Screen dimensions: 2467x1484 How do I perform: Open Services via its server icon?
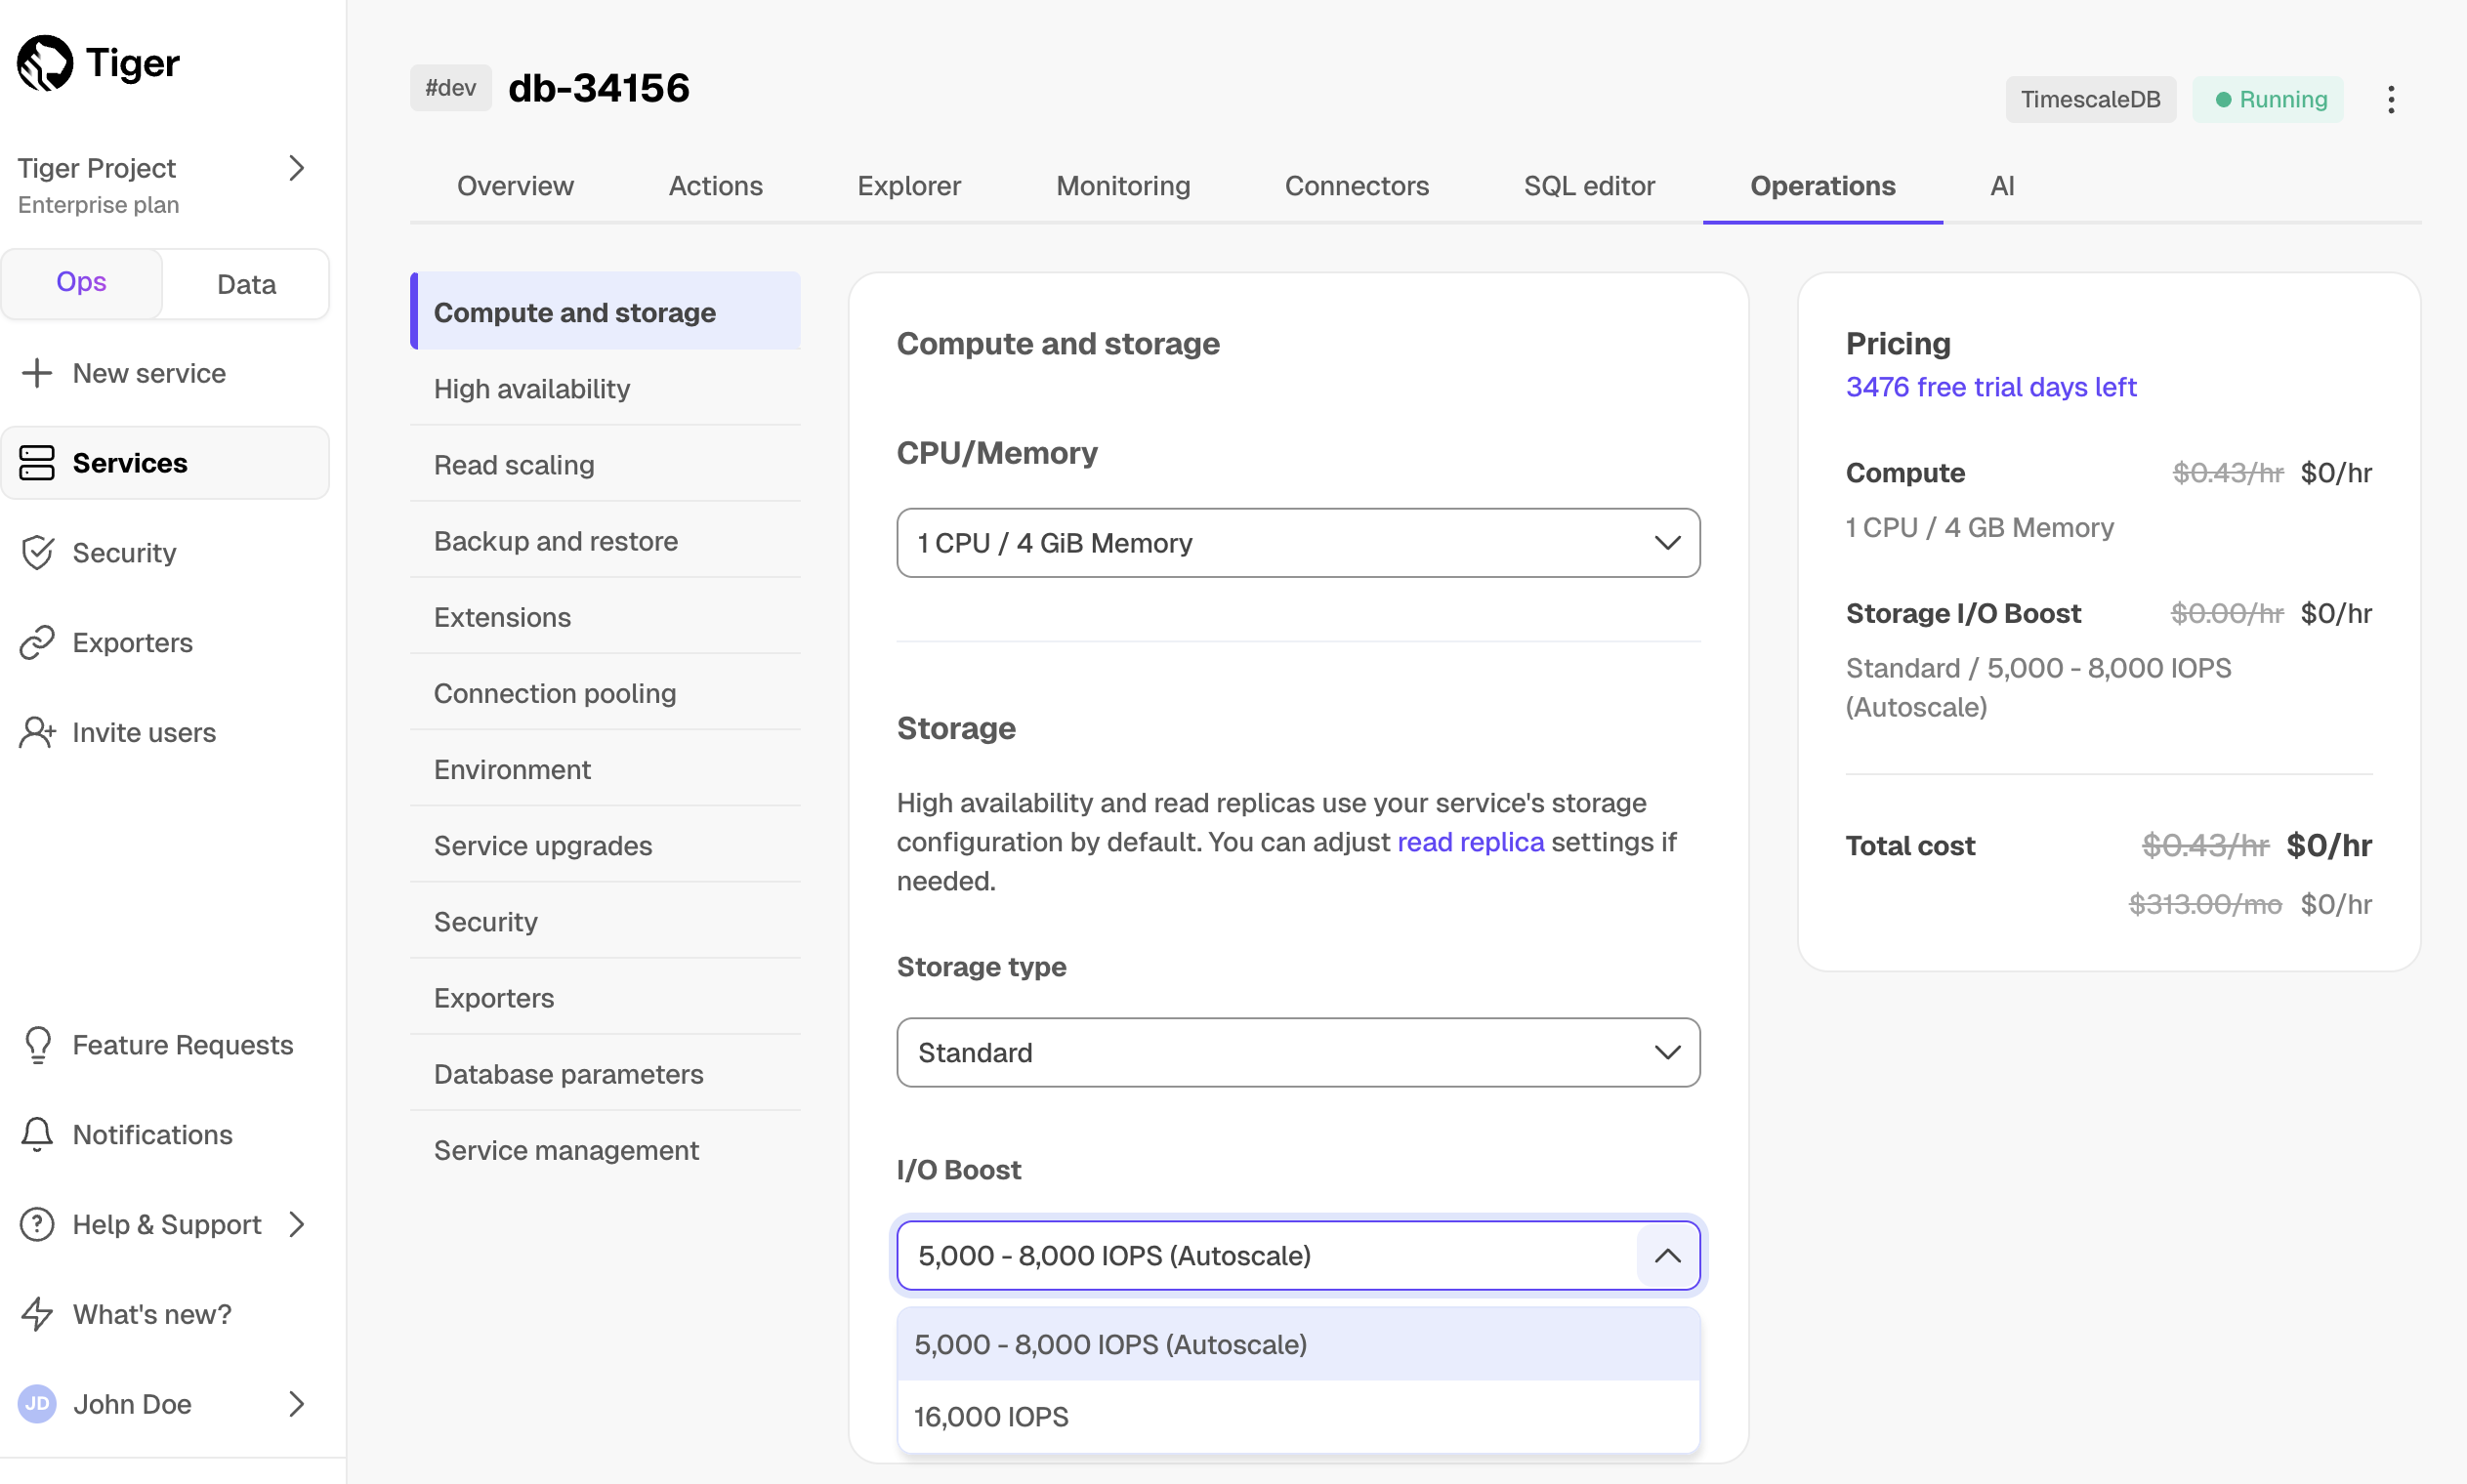37,463
